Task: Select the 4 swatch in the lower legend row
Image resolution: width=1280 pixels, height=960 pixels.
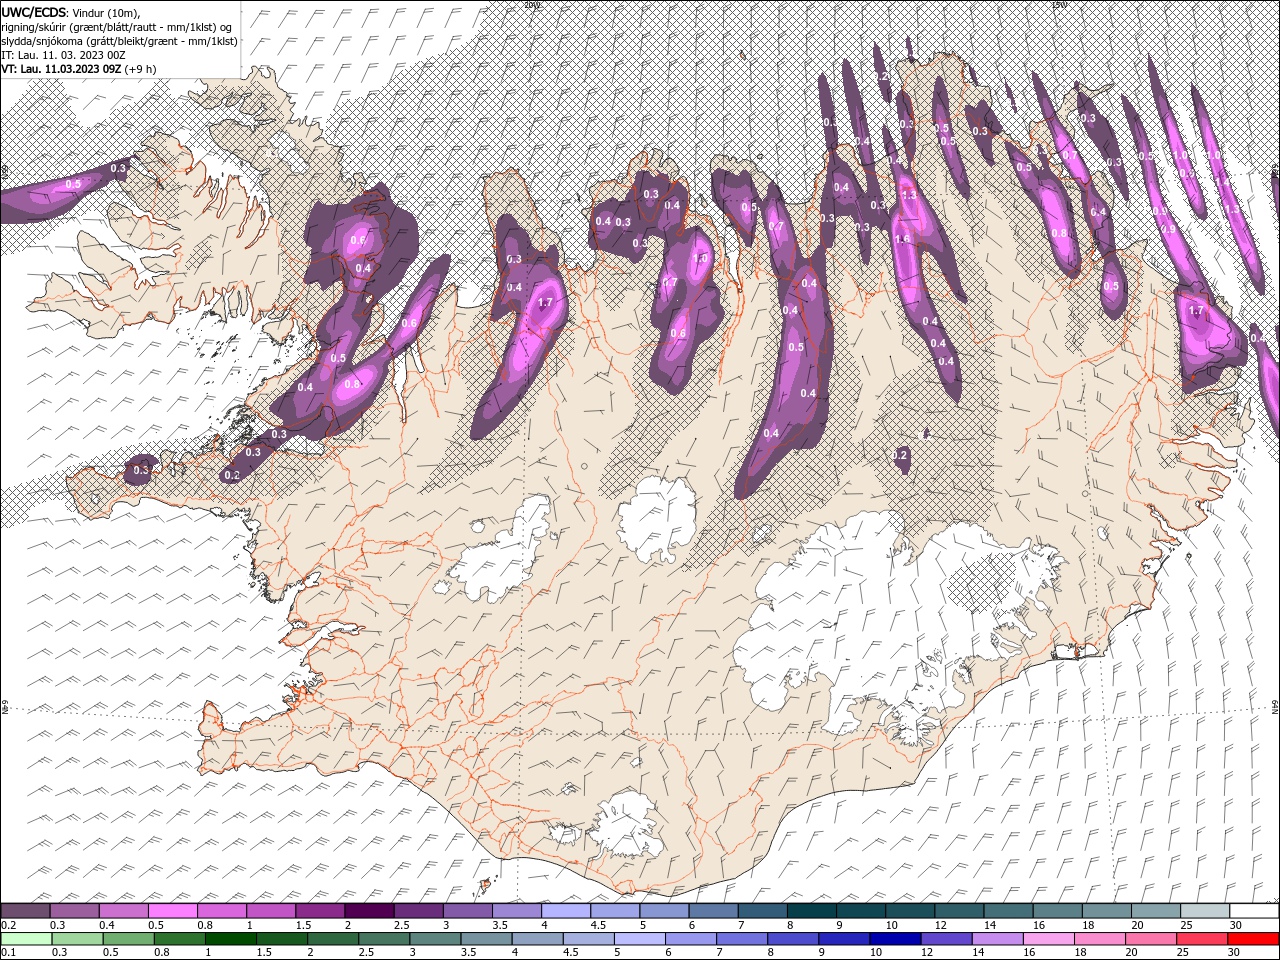Action: coord(538,939)
